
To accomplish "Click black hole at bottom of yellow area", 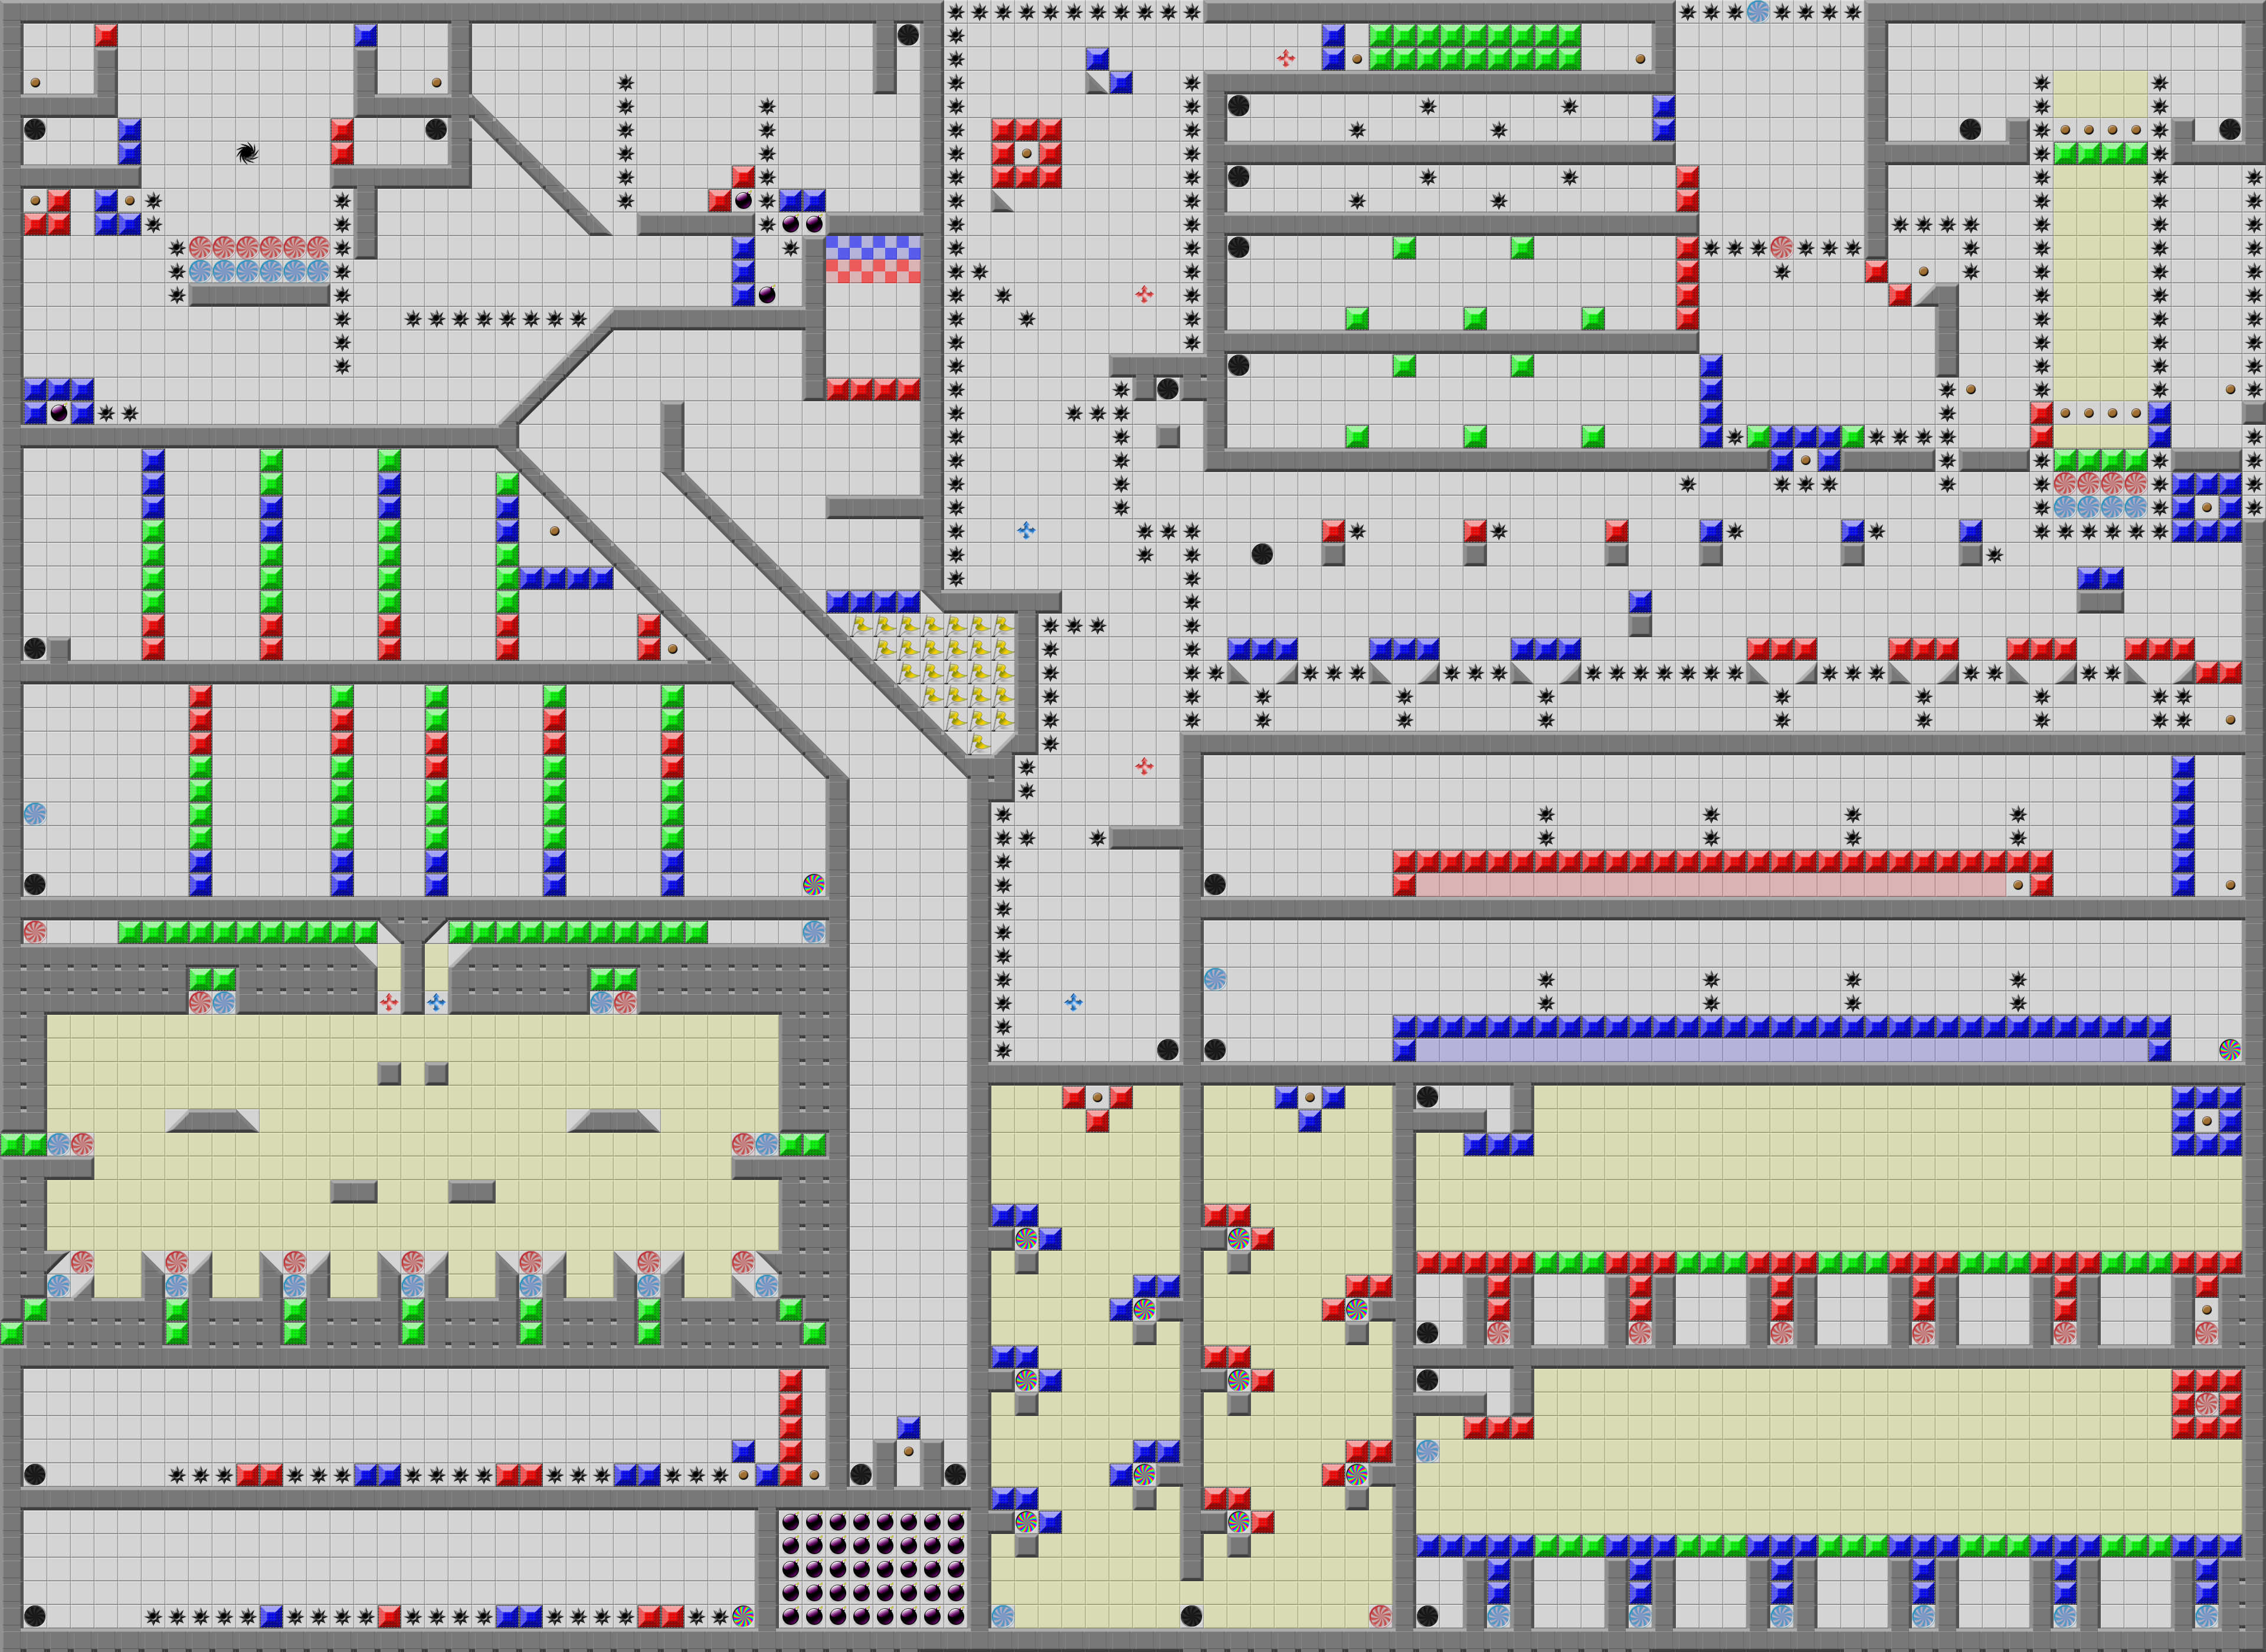I will tap(1191, 1615).
